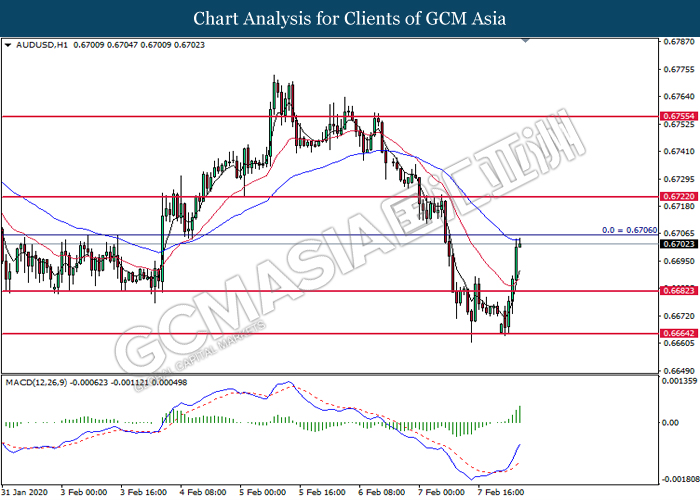Click the 0.67870 price axis value
Screen dimensions: 700x500
pyautogui.click(x=679, y=42)
